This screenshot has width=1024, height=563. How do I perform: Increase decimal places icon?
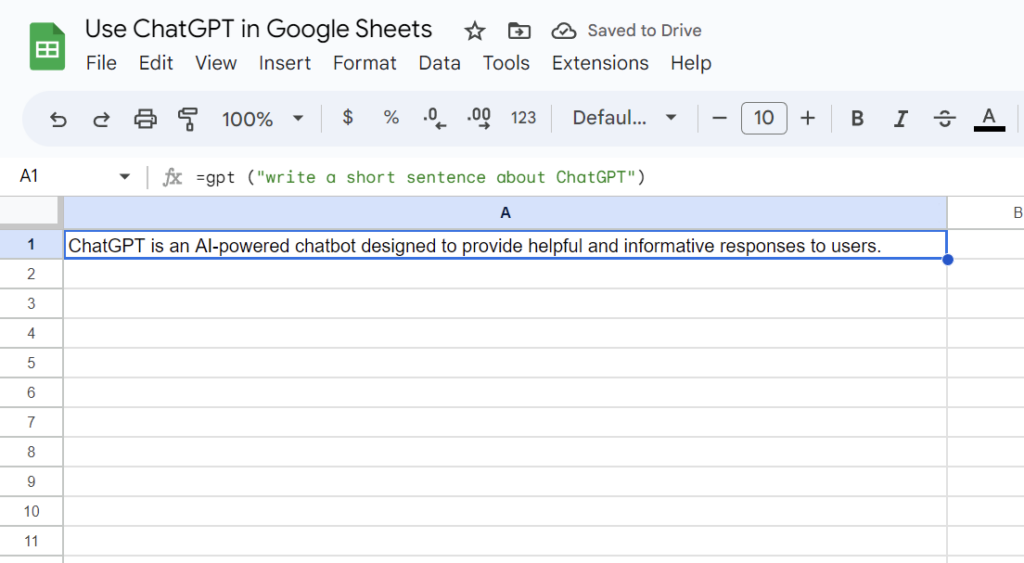click(x=479, y=119)
